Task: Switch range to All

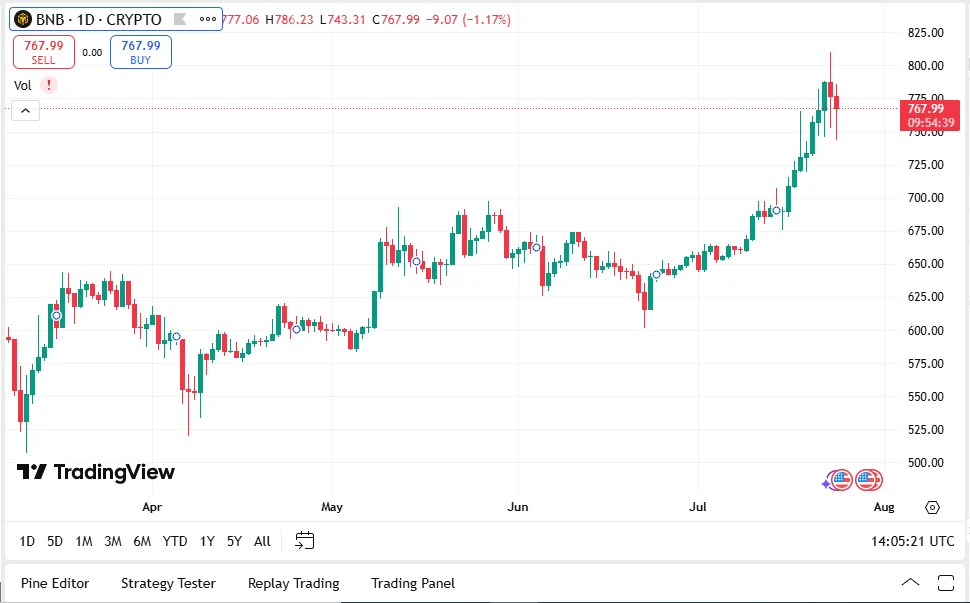Action: (262, 541)
